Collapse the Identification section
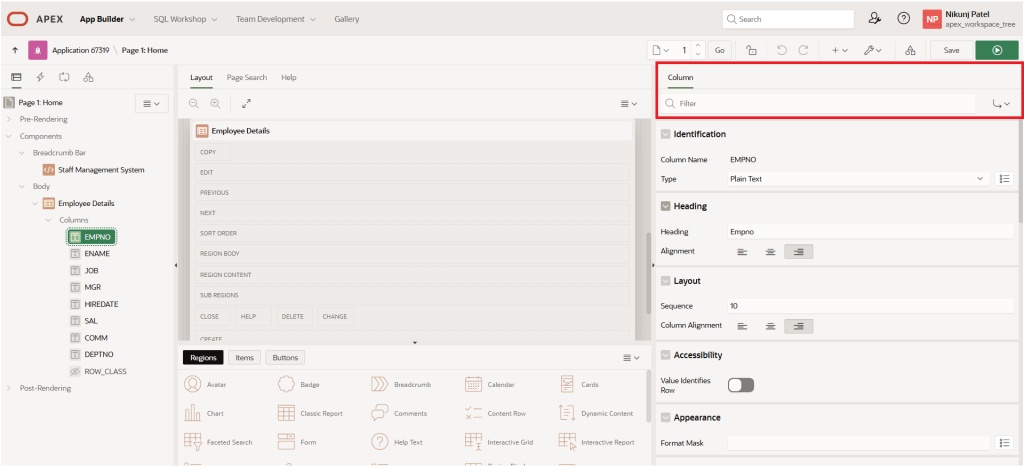The image size is (1024, 467). (665, 134)
